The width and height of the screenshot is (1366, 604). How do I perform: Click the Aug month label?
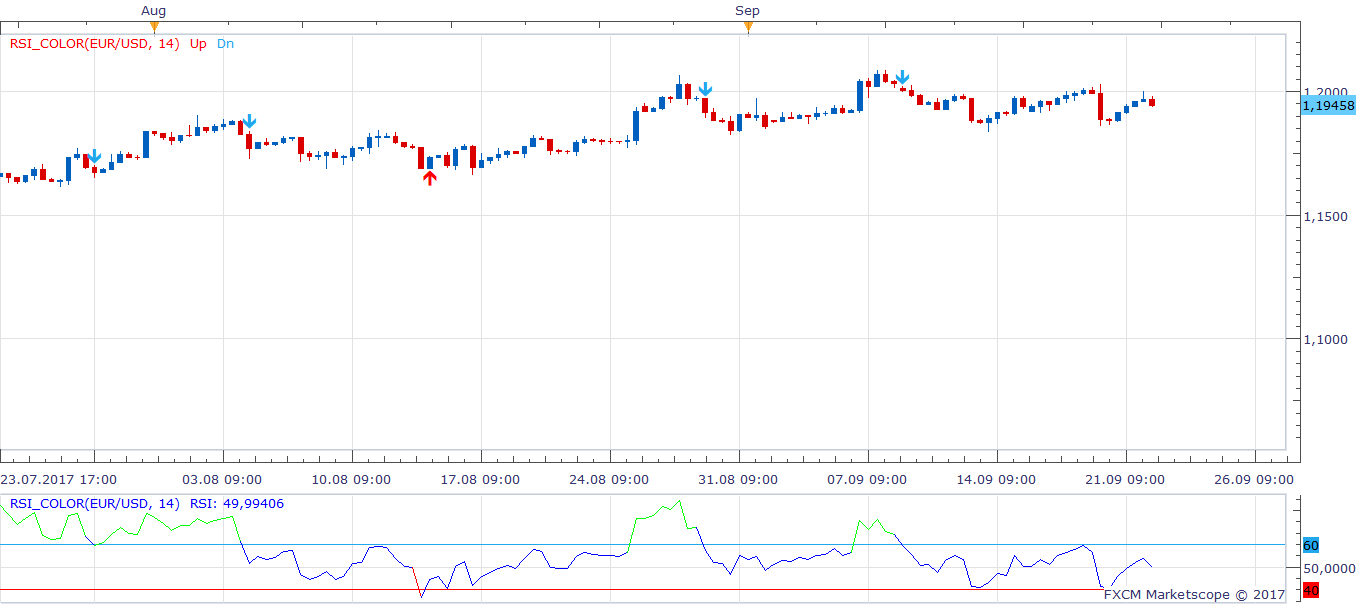[x=153, y=11]
